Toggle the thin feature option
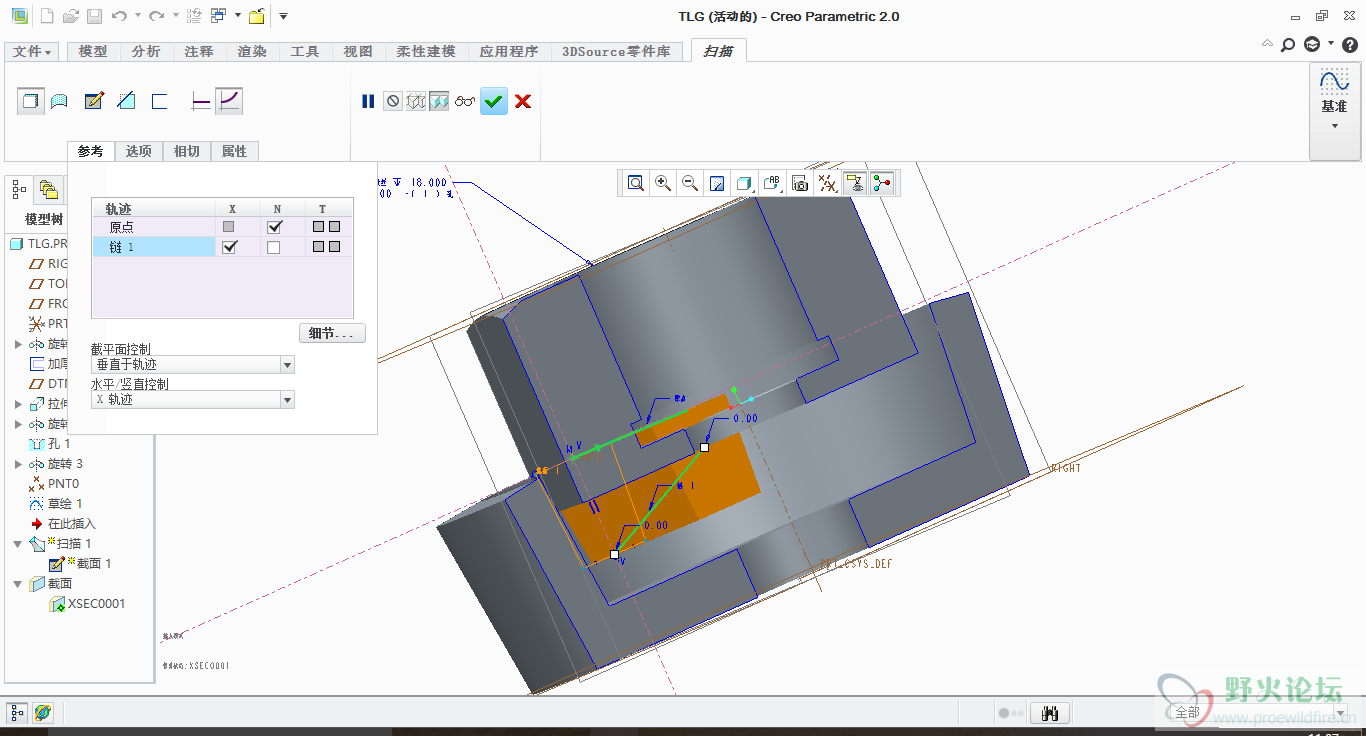The height and width of the screenshot is (736, 1366). point(159,101)
